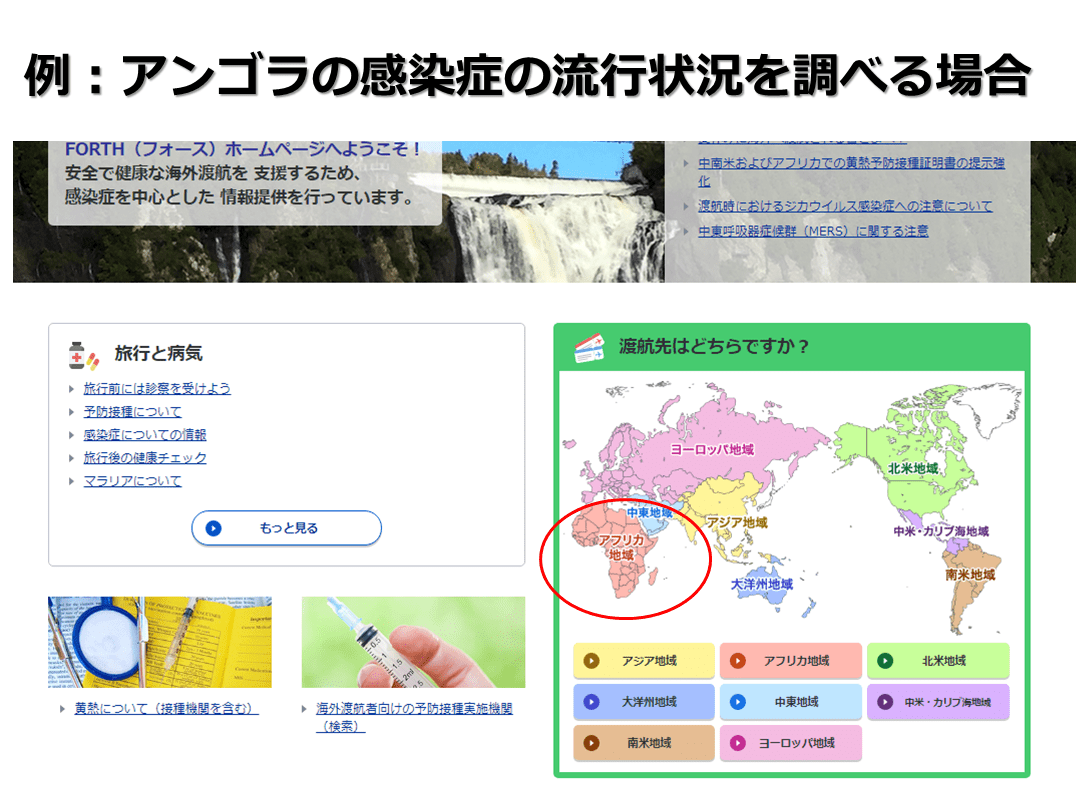Click the airplane ticket icon beside 渡航先はどちらですか
Screen dimensions: 1080x810
click(589, 347)
